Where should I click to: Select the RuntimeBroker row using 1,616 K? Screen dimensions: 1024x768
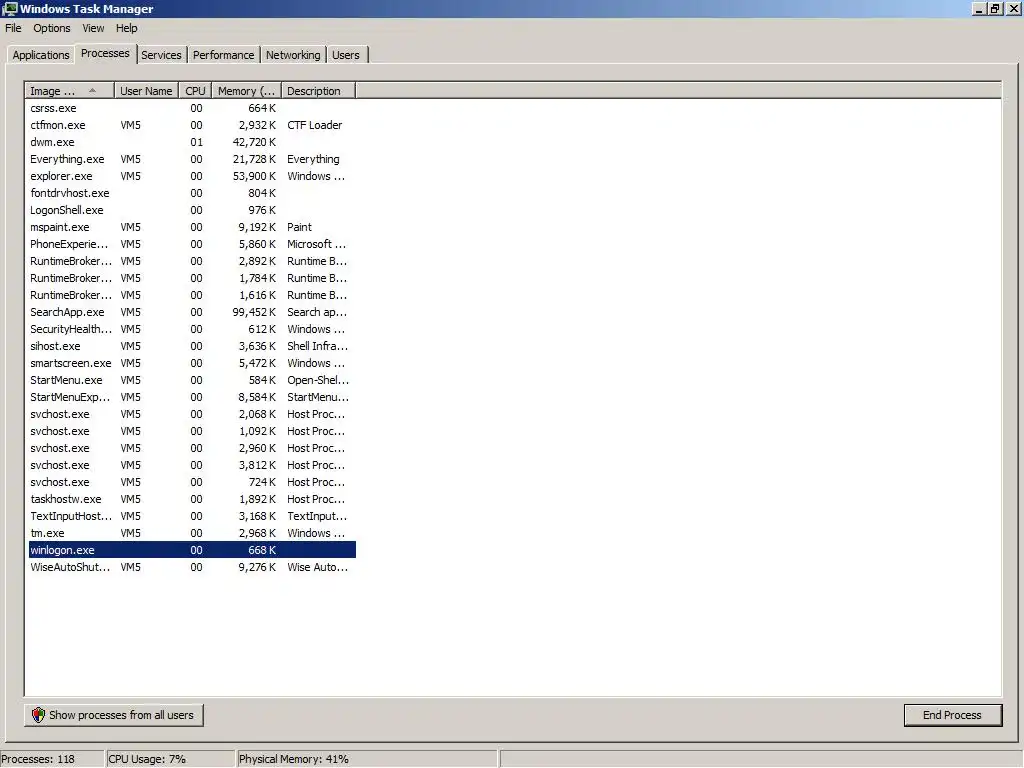192,295
